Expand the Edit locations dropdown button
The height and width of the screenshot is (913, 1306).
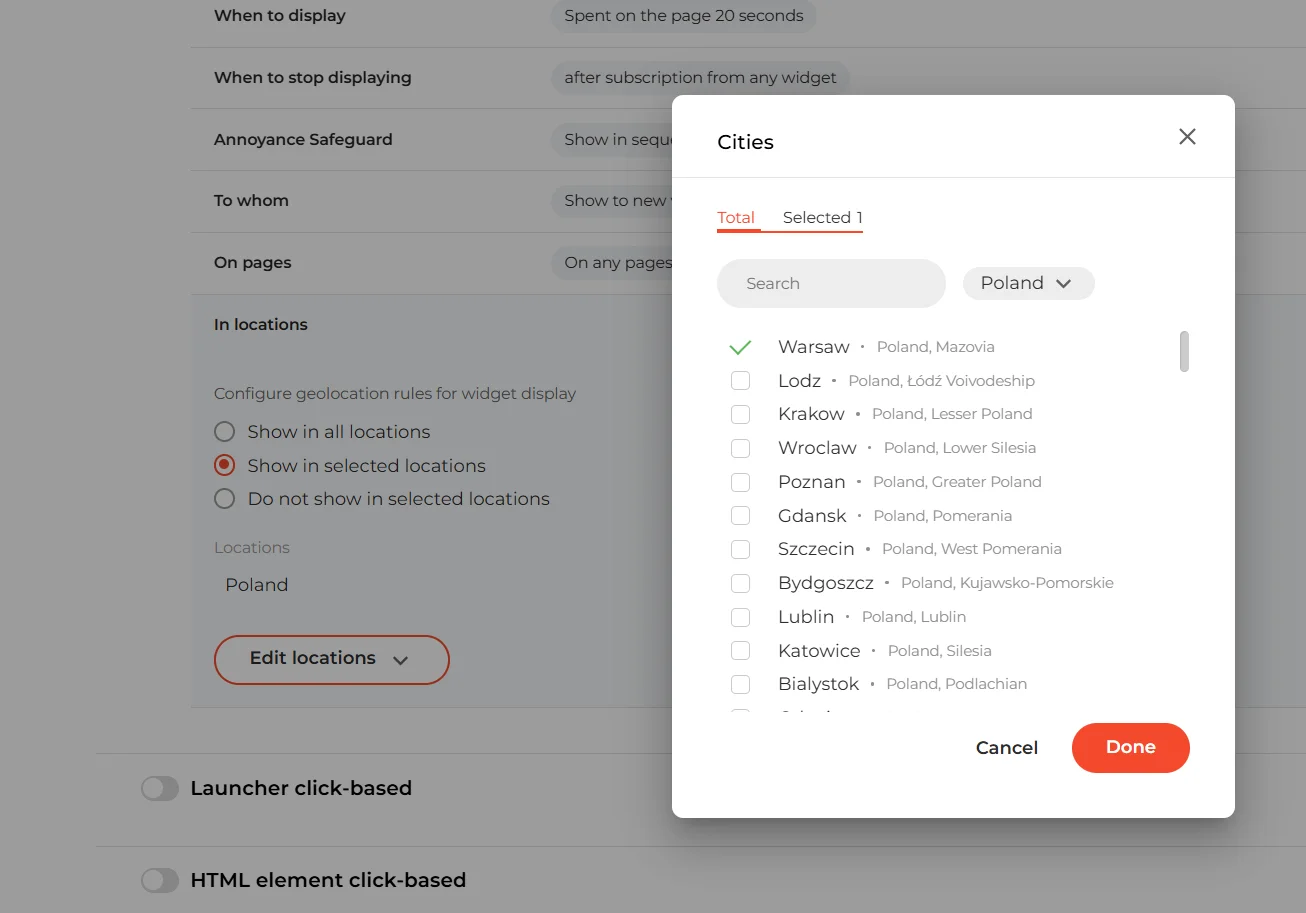pyautogui.click(x=331, y=659)
